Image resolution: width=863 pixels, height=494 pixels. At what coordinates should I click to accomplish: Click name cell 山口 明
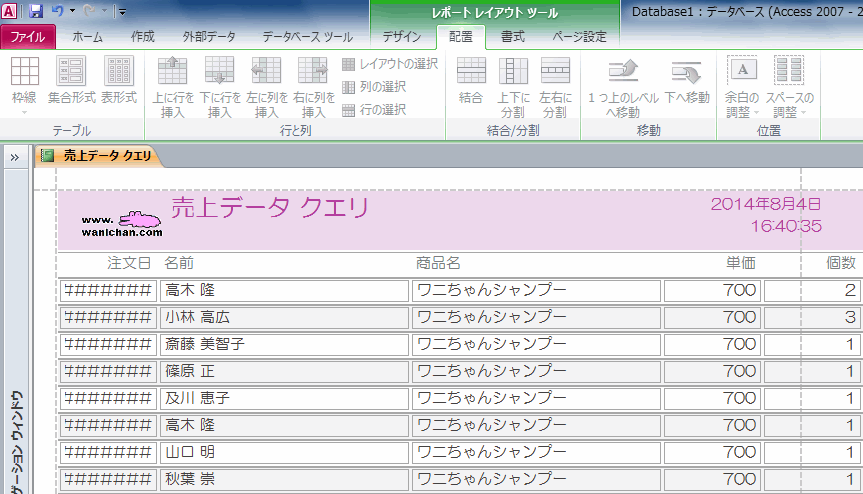(284, 452)
